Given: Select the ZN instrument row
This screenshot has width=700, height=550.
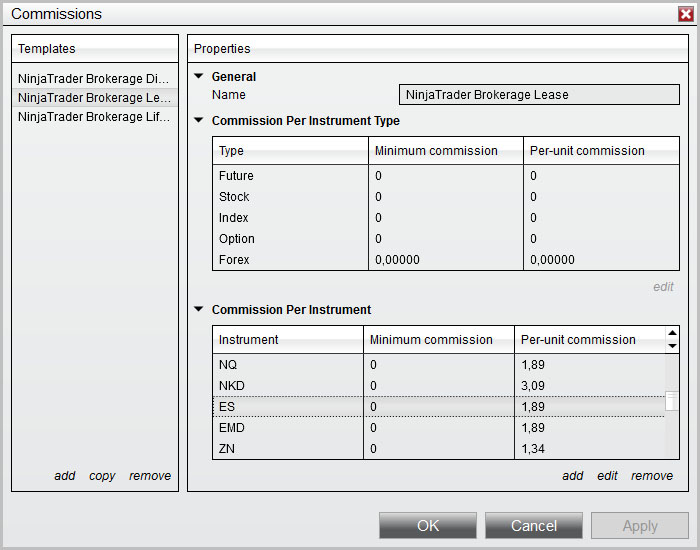Looking at the screenshot, I should coord(439,448).
